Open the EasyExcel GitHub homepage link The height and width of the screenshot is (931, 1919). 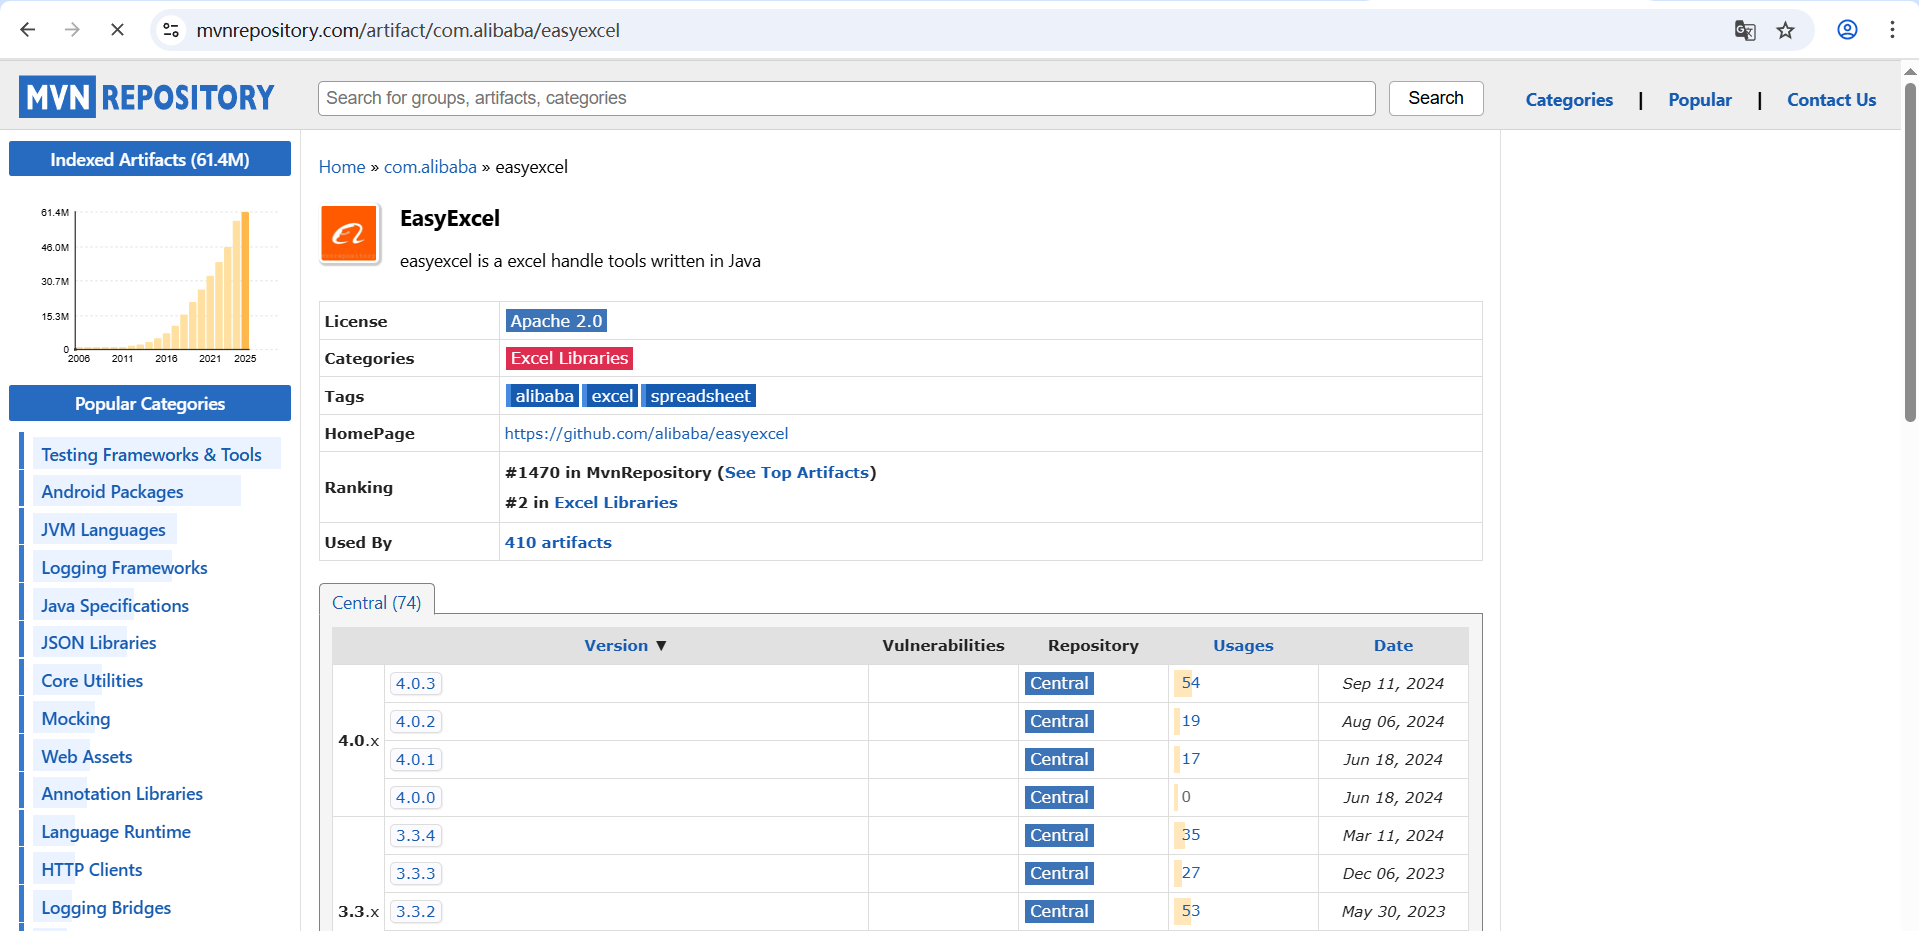coord(646,433)
